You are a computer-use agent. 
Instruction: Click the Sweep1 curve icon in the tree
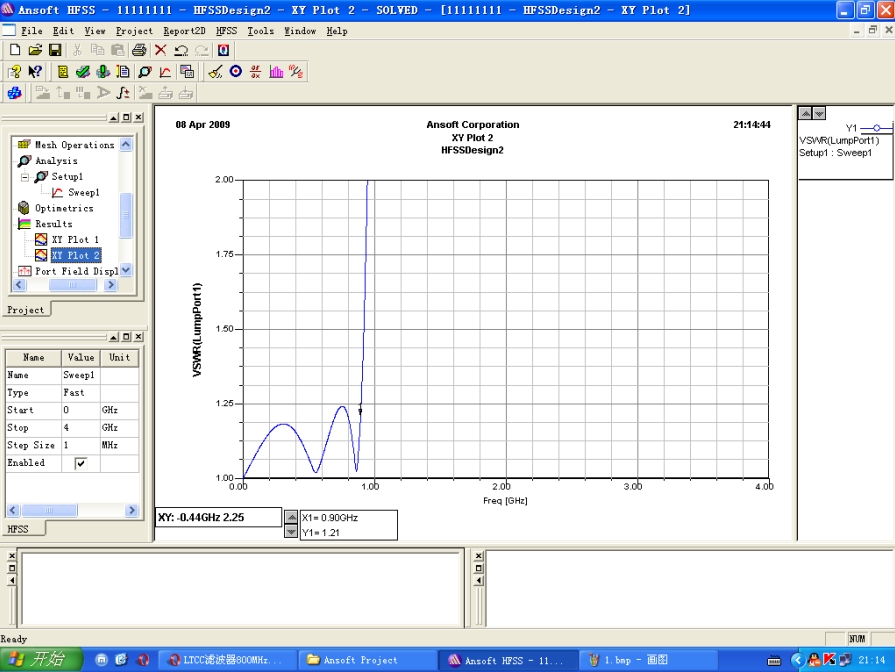point(58,193)
